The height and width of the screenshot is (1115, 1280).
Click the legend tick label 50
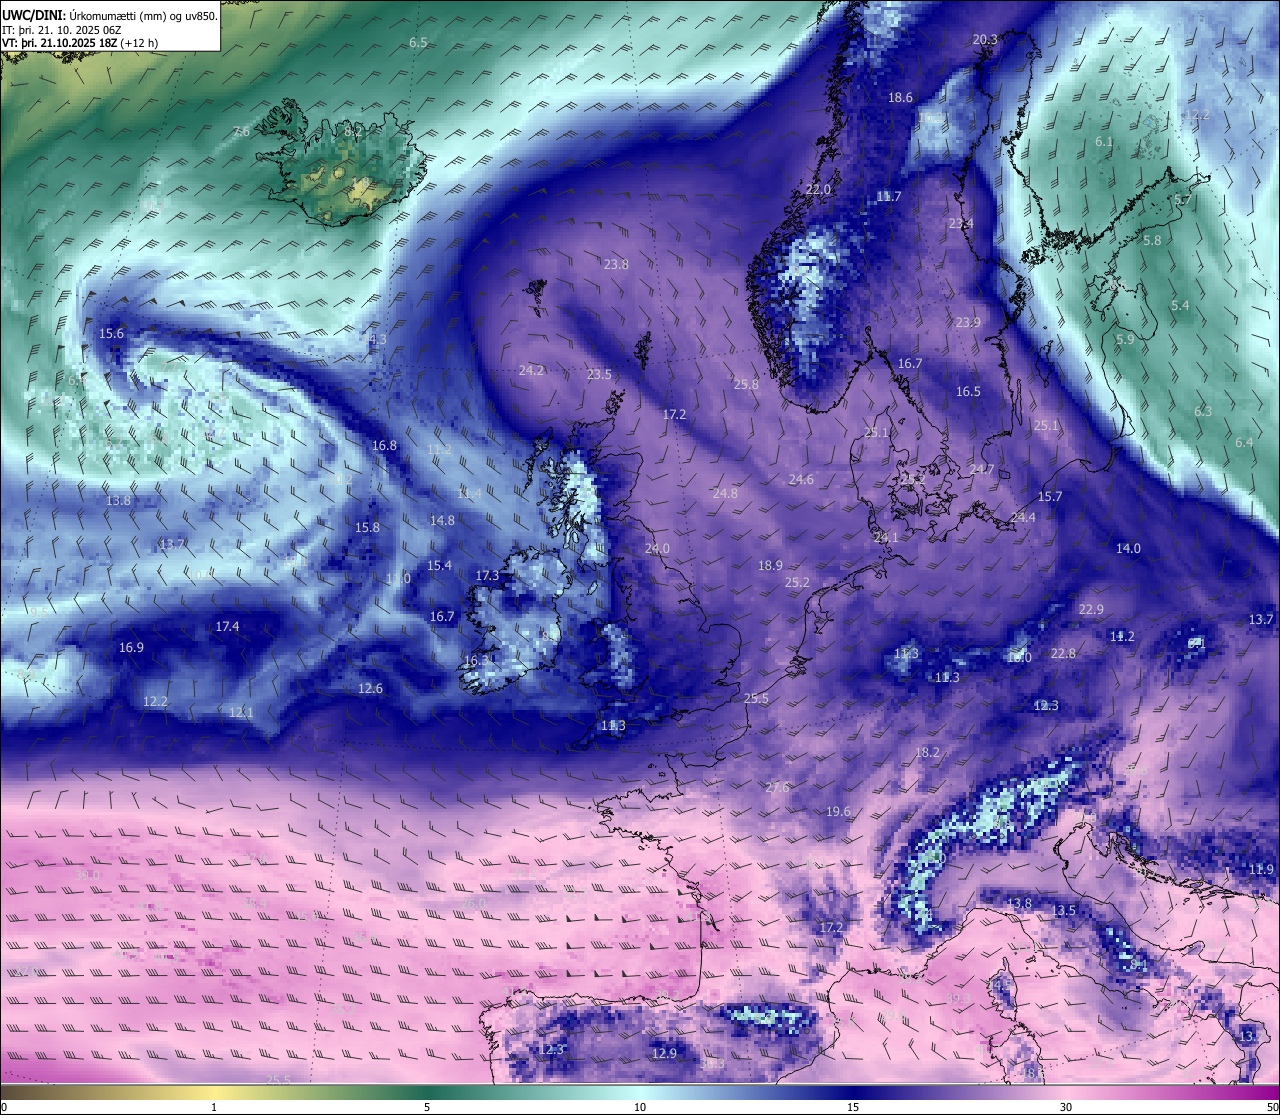(1272, 1108)
